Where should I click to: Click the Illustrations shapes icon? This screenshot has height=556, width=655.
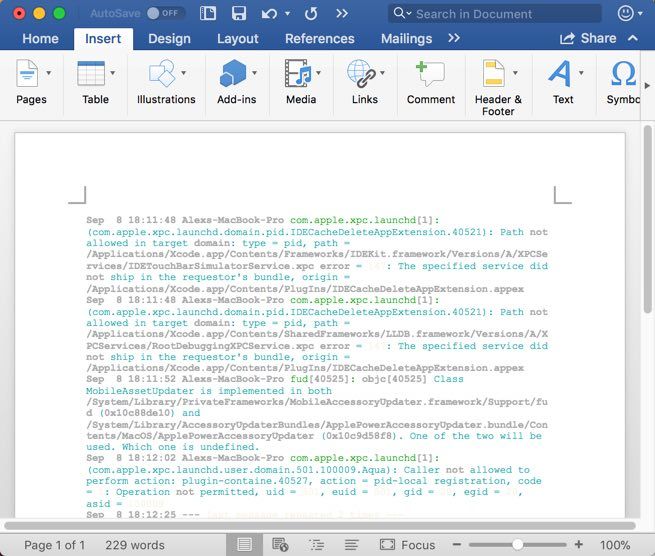pyautogui.click(x=162, y=73)
